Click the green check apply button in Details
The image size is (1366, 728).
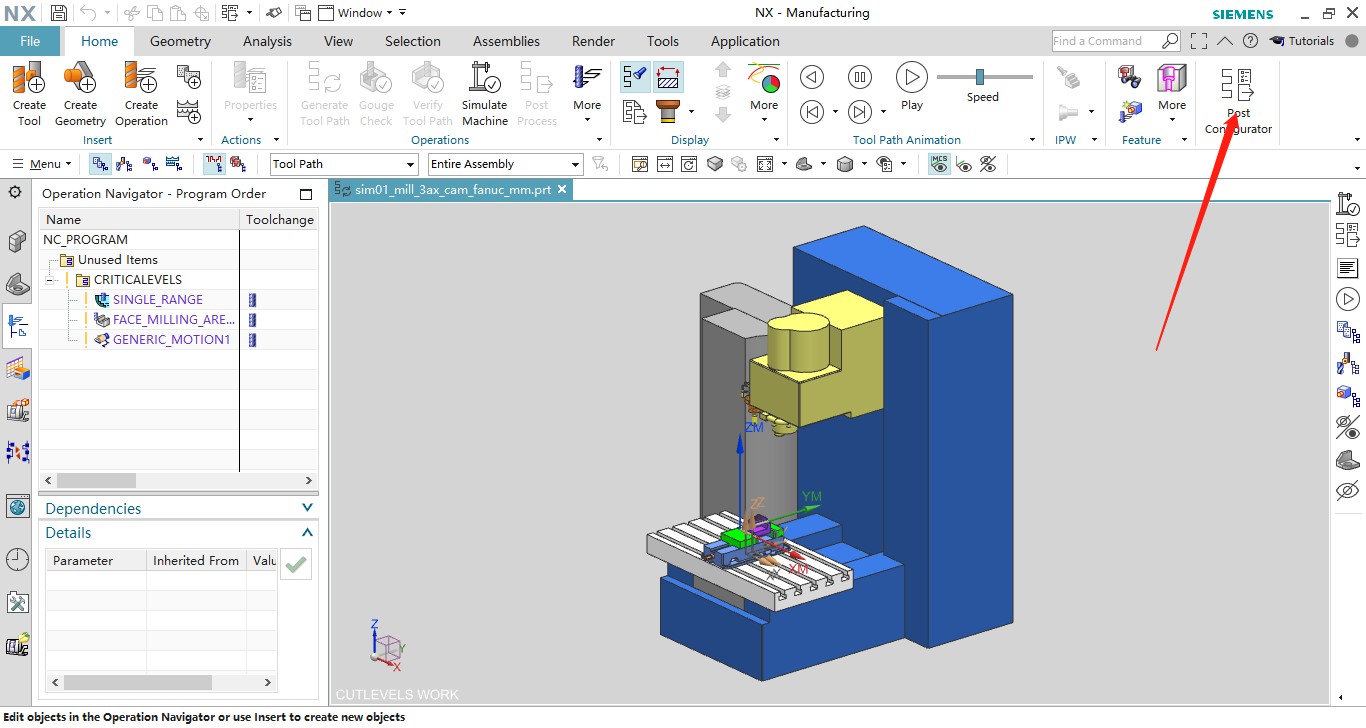point(295,565)
